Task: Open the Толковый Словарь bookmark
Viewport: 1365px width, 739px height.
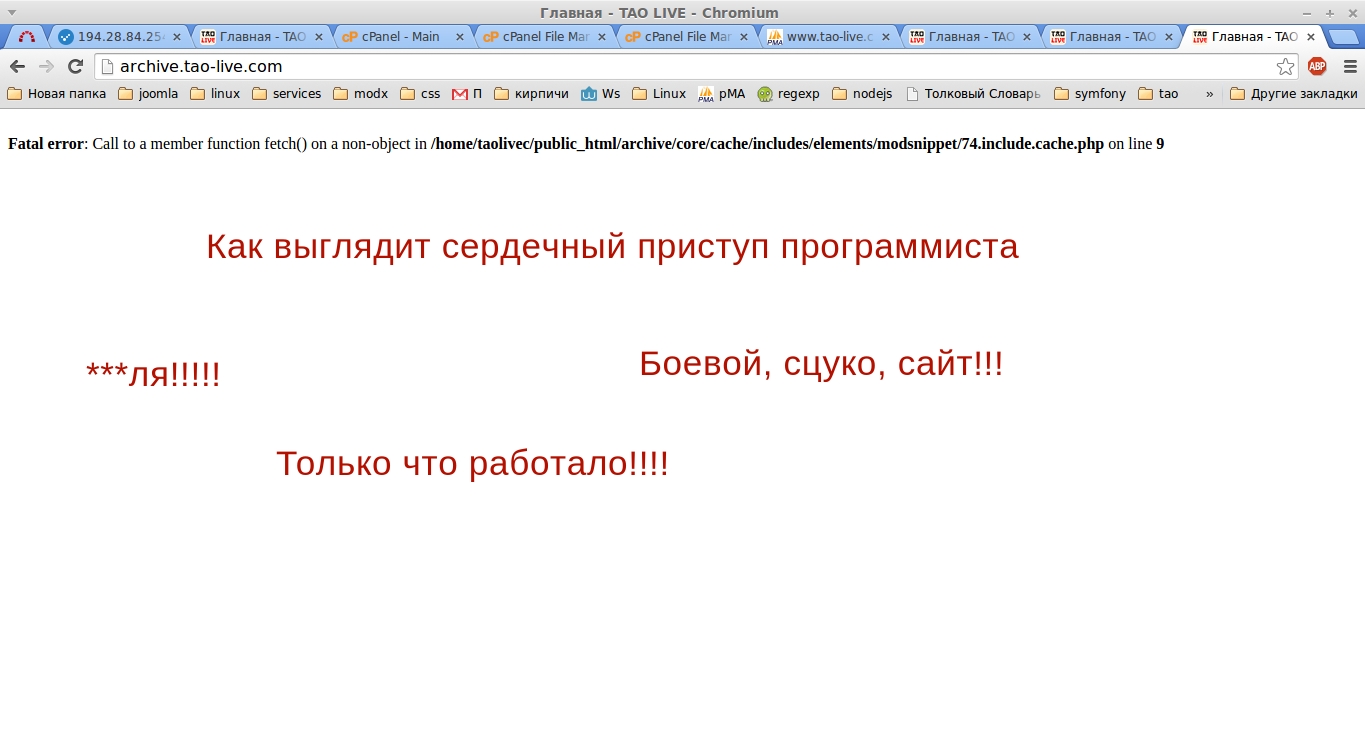Action: coord(973,94)
